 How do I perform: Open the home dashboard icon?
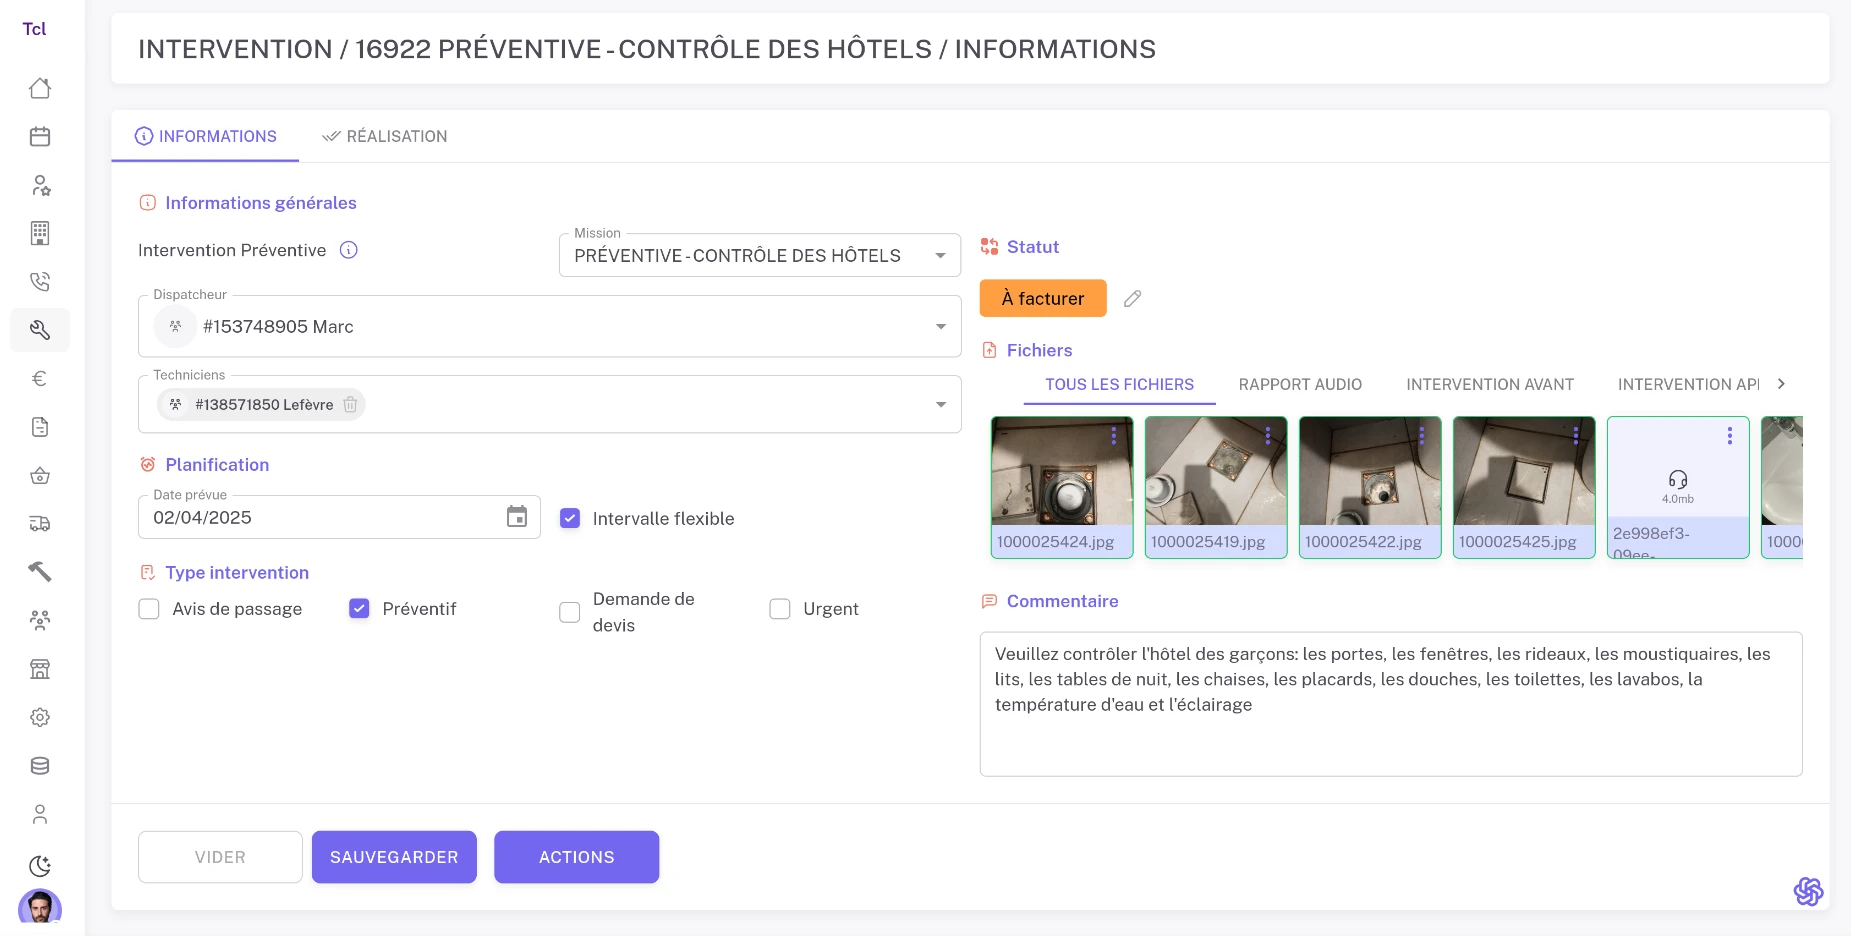pyautogui.click(x=39, y=88)
